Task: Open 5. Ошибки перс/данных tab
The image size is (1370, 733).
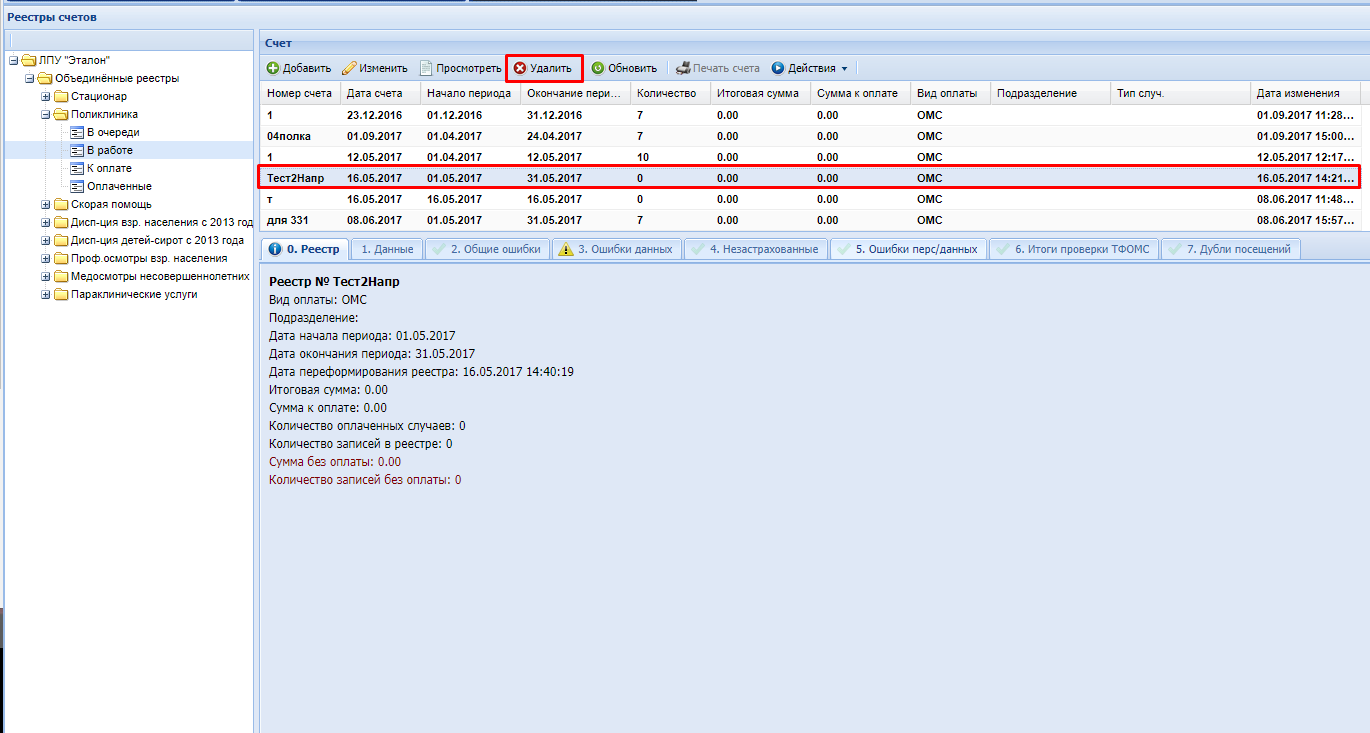Action: tap(908, 249)
